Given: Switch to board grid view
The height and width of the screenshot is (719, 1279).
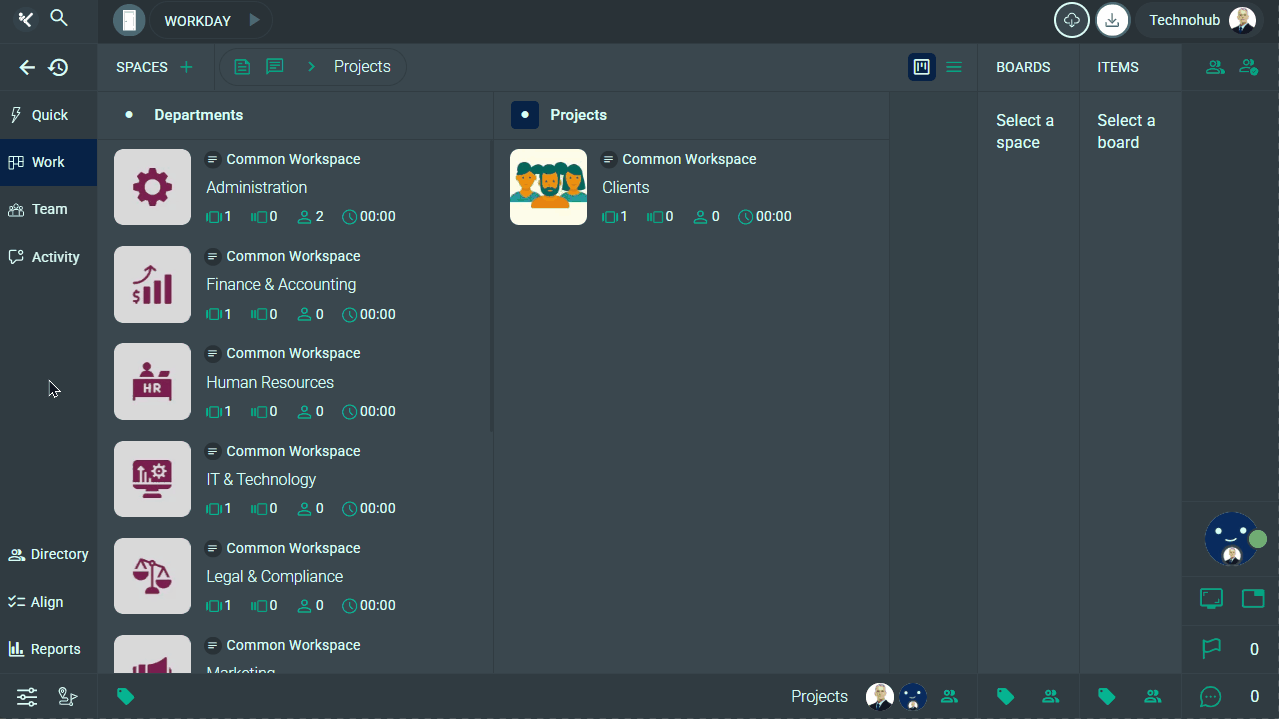Looking at the screenshot, I should 921,67.
